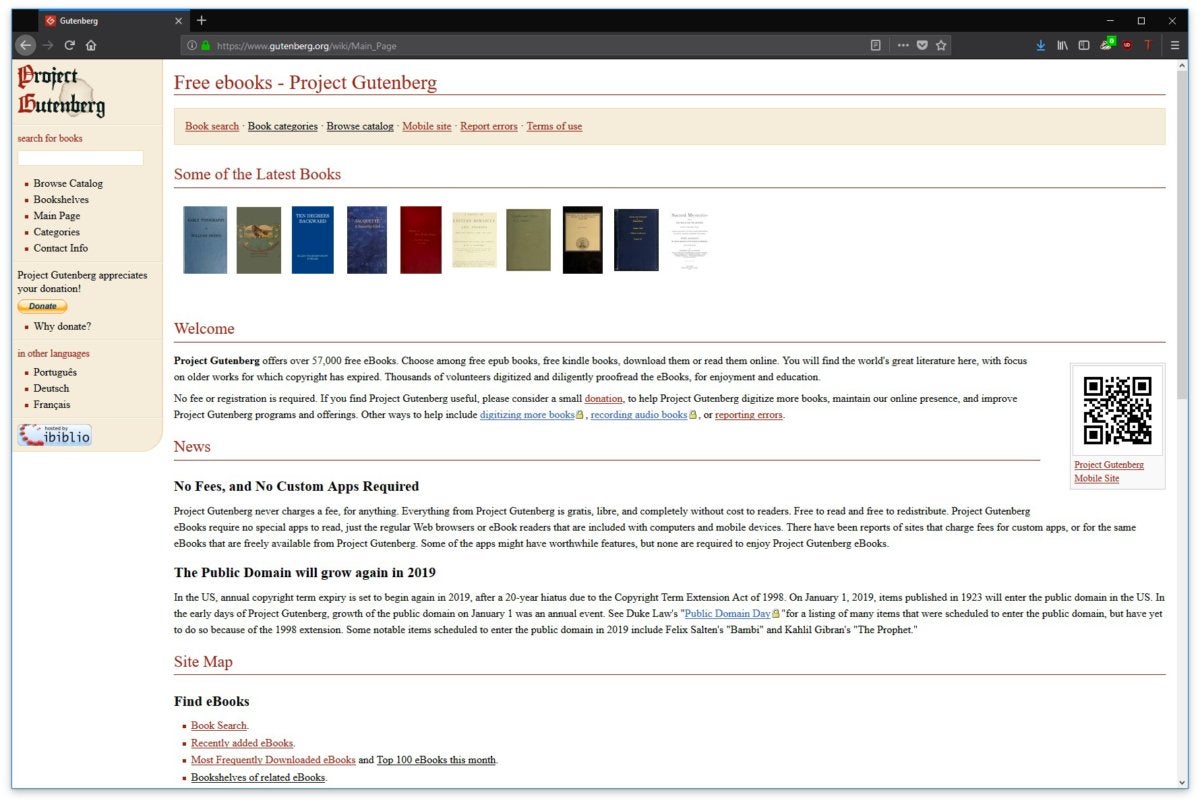
Task: Click Terms of use in the top navigation
Action: (554, 127)
